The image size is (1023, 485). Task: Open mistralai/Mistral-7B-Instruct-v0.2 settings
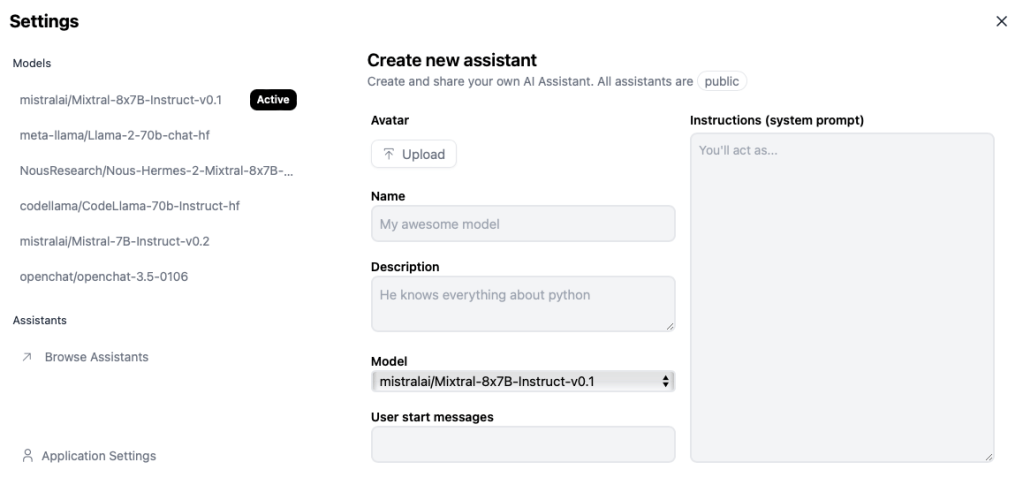tap(114, 241)
